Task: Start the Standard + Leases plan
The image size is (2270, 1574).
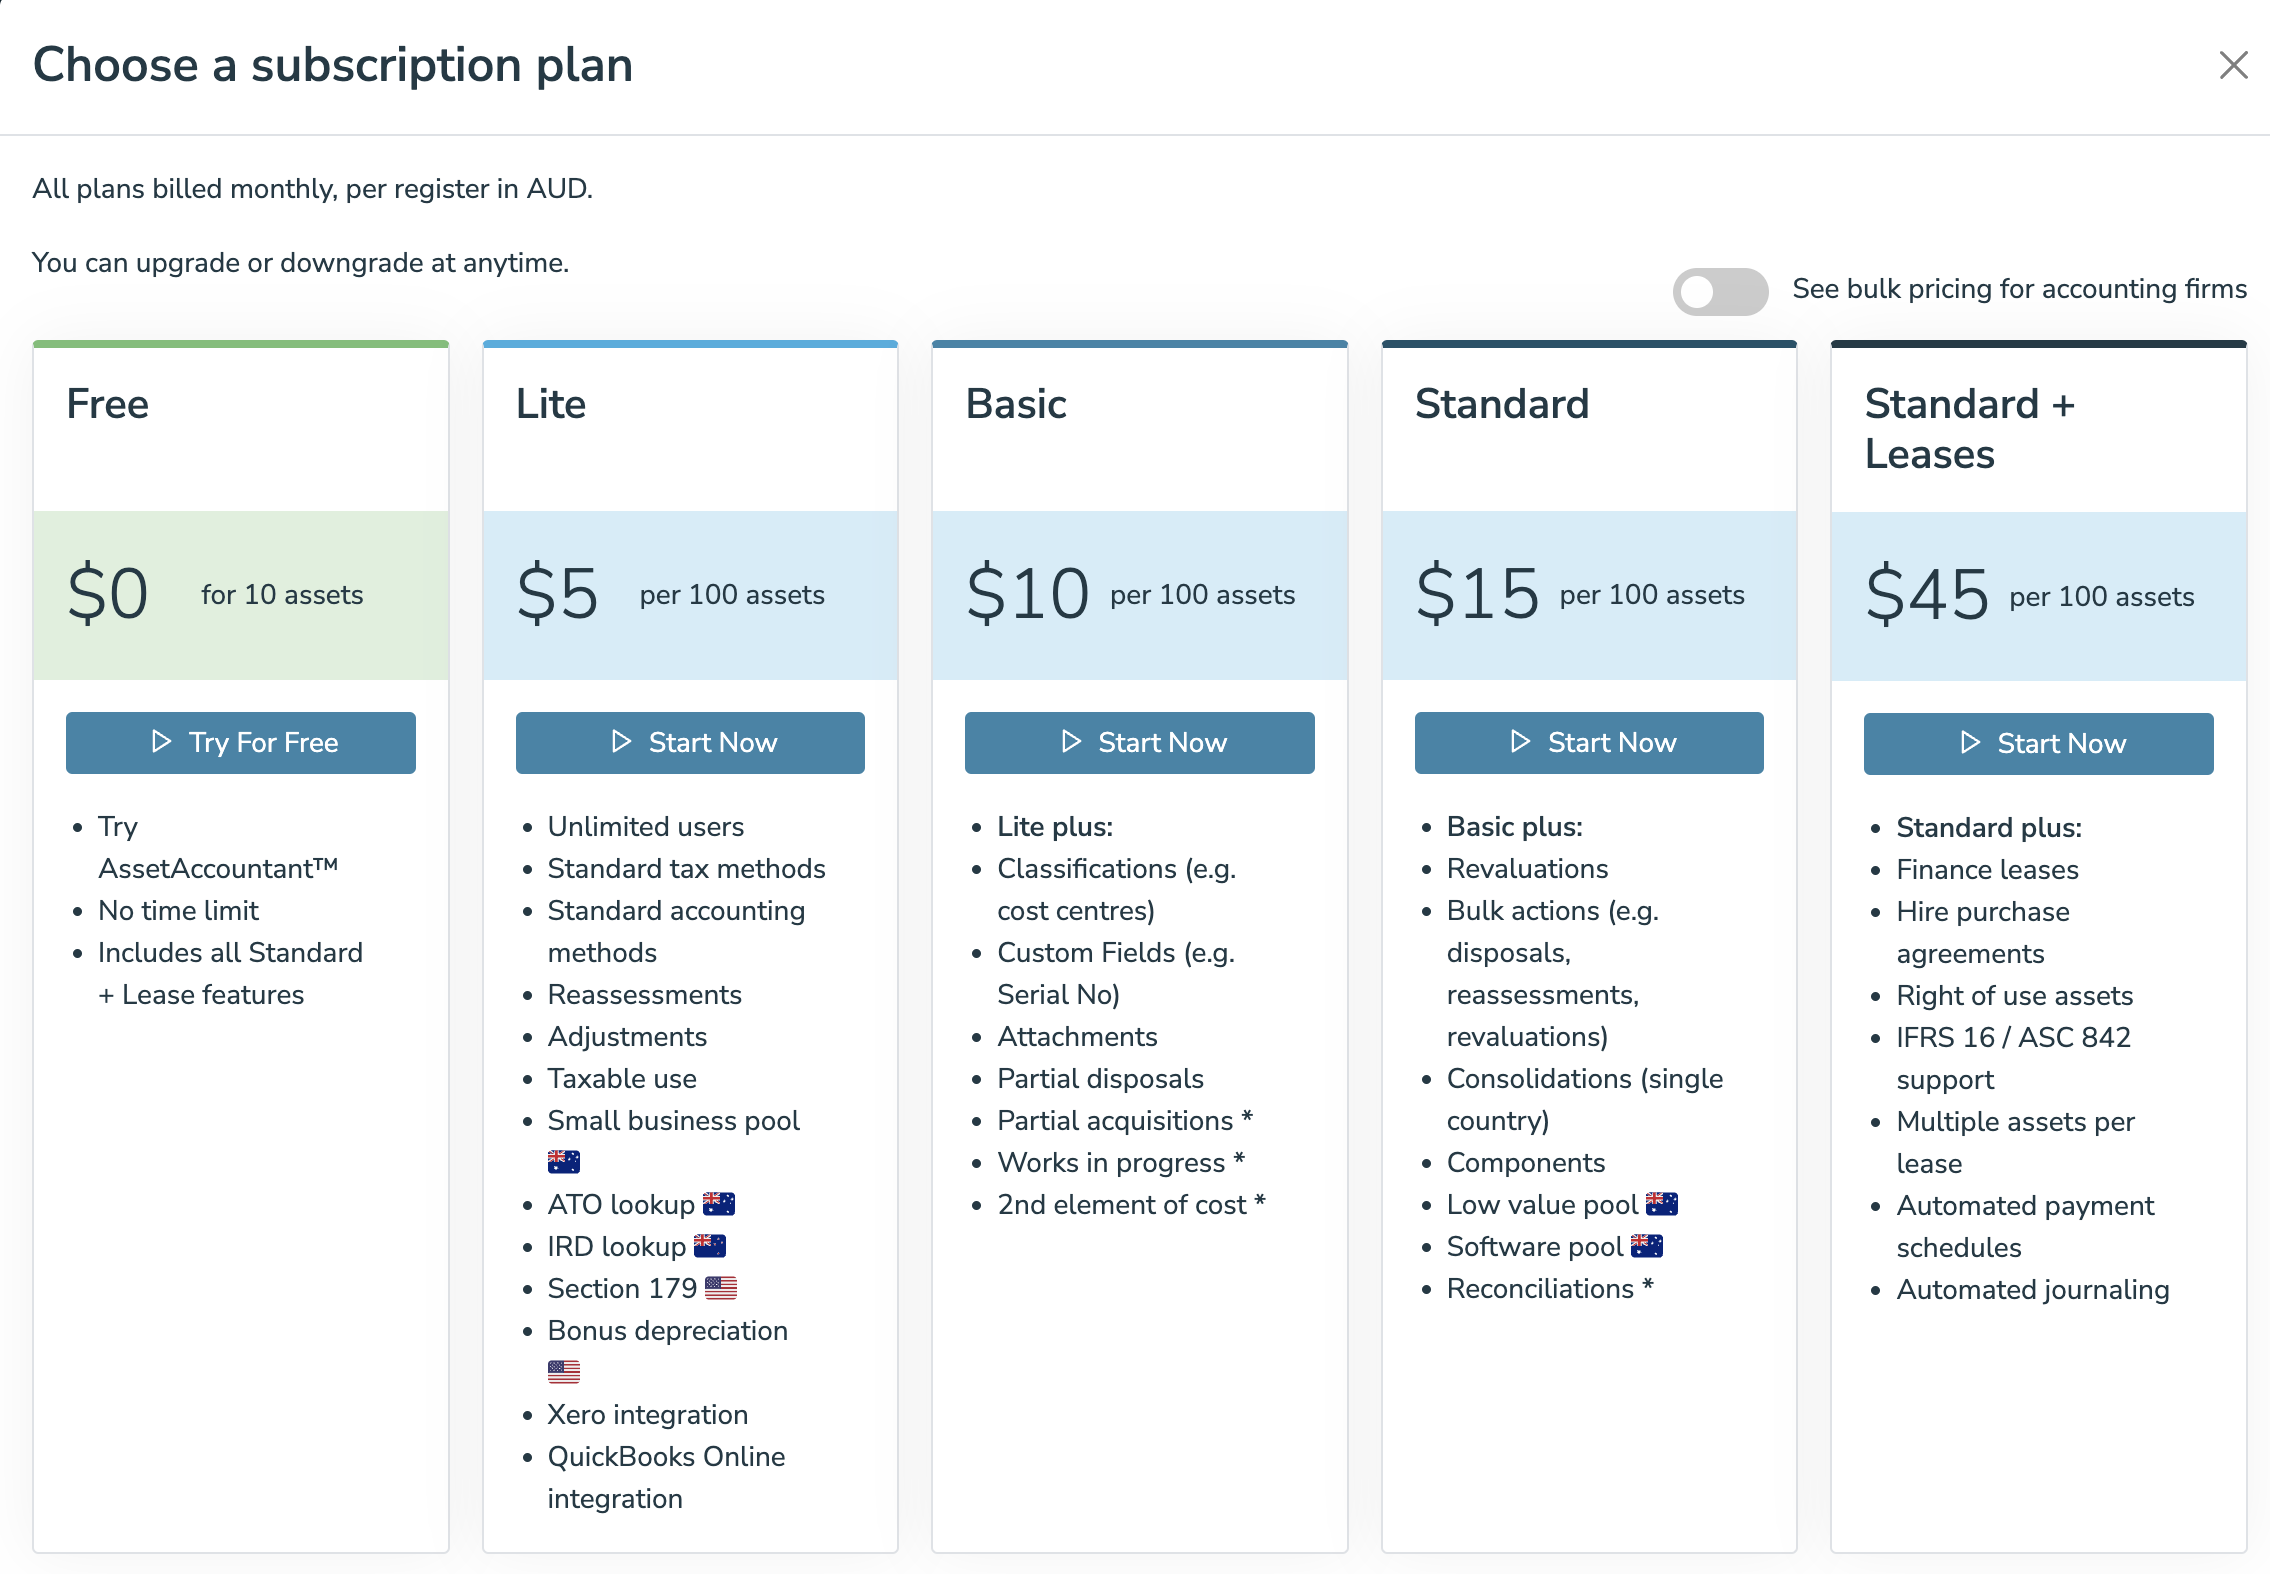Action: click(2039, 743)
